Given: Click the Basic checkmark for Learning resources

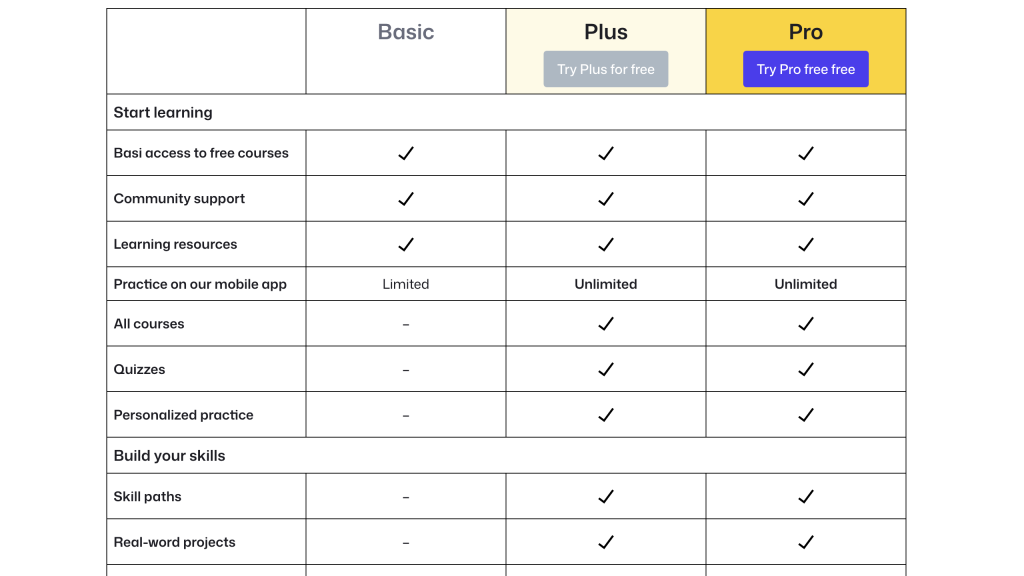Looking at the screenshot, I should (405, 243).
